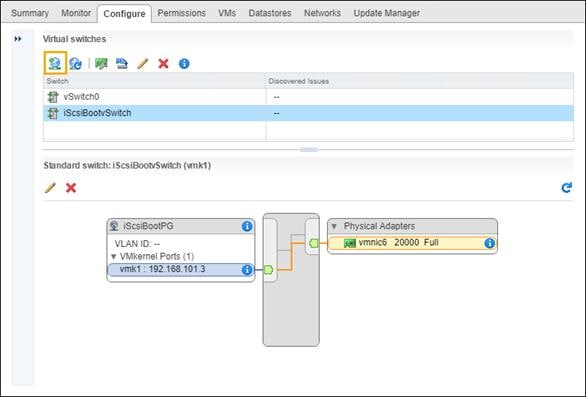
Task: Switch to the Permissions tab
Action: click(x=182, y=13)
